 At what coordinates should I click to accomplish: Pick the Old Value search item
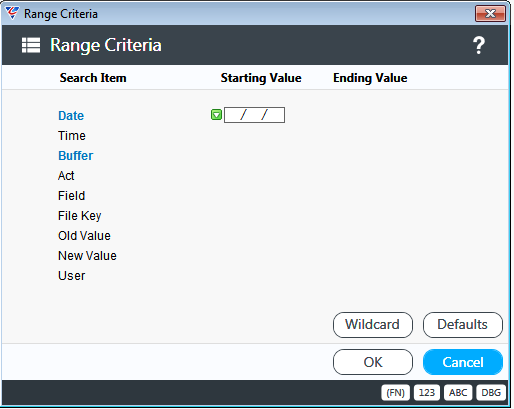tap(84, 236)
